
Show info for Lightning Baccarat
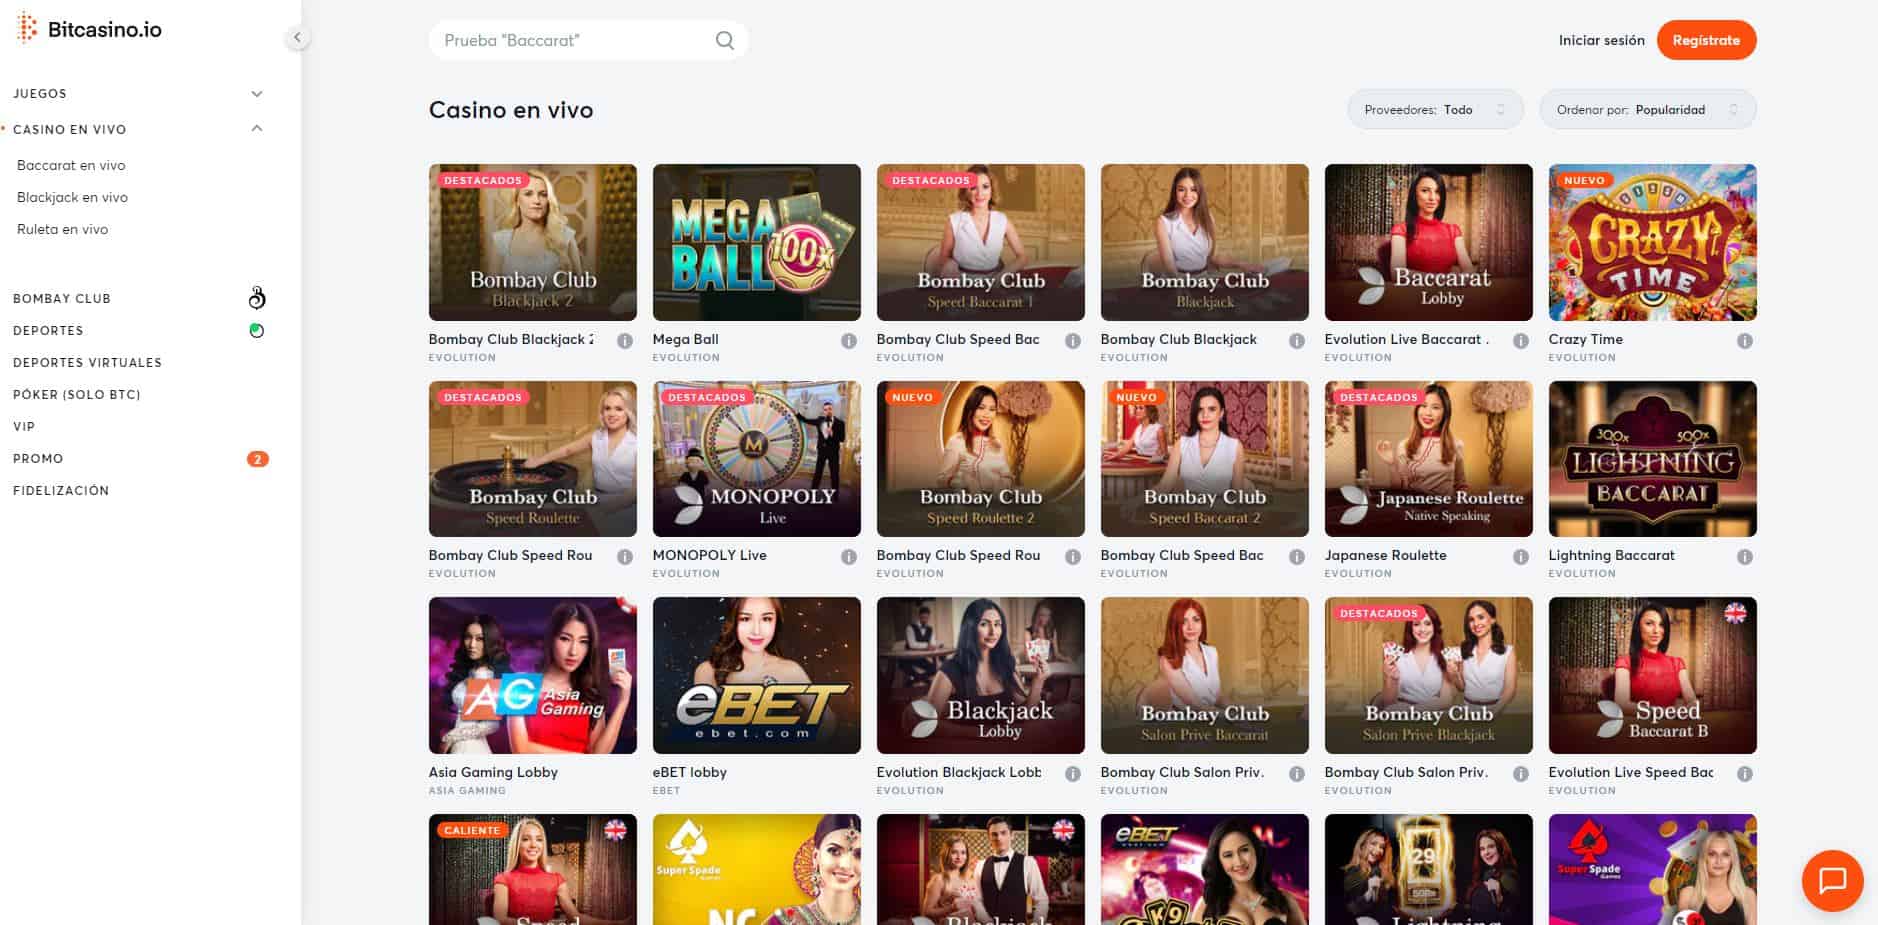click(1745, 557)
